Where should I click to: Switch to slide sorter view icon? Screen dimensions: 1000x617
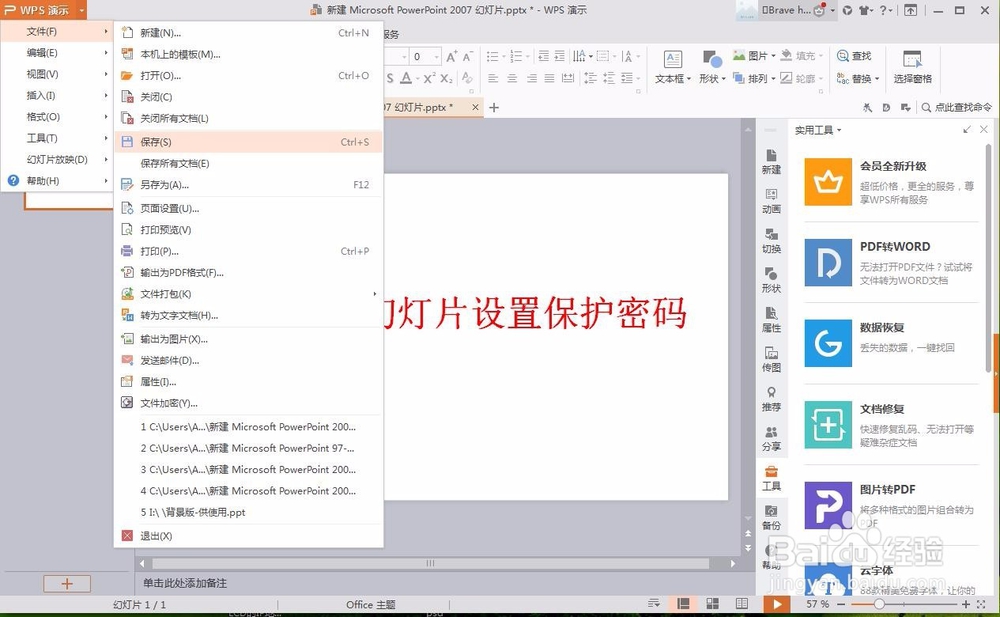(x=712, y=604)
